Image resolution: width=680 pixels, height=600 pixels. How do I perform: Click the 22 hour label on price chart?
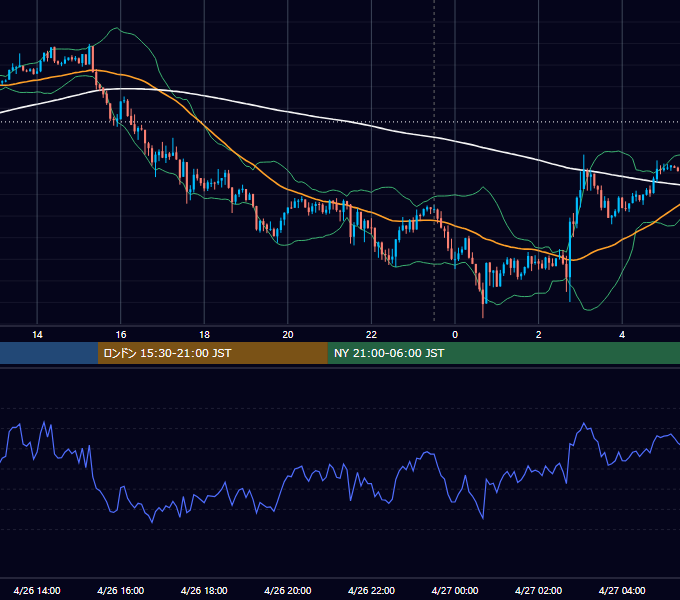(371, 335)
